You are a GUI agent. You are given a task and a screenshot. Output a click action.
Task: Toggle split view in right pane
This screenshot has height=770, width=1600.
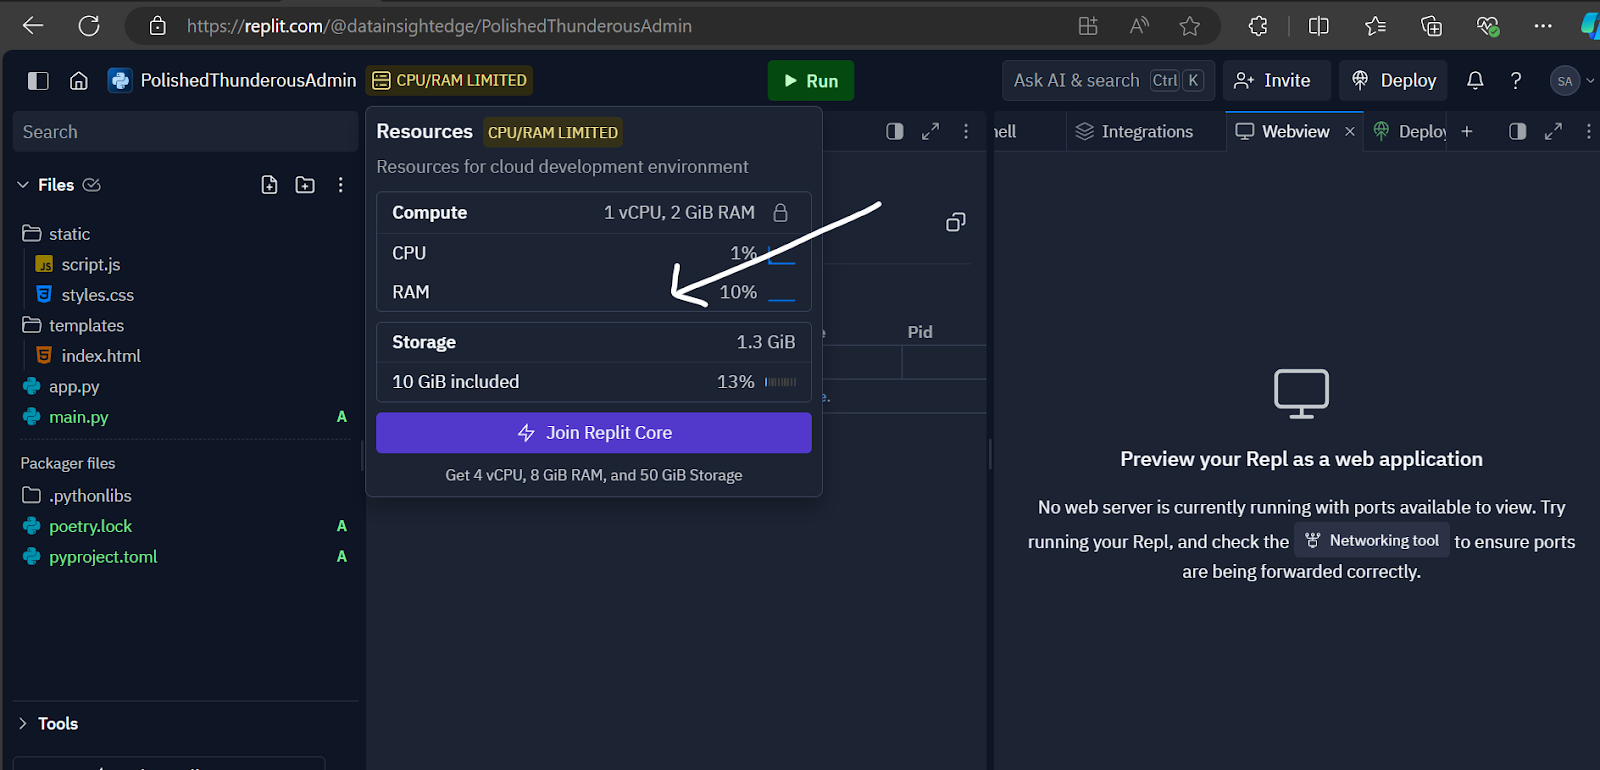click(1518, 131)
